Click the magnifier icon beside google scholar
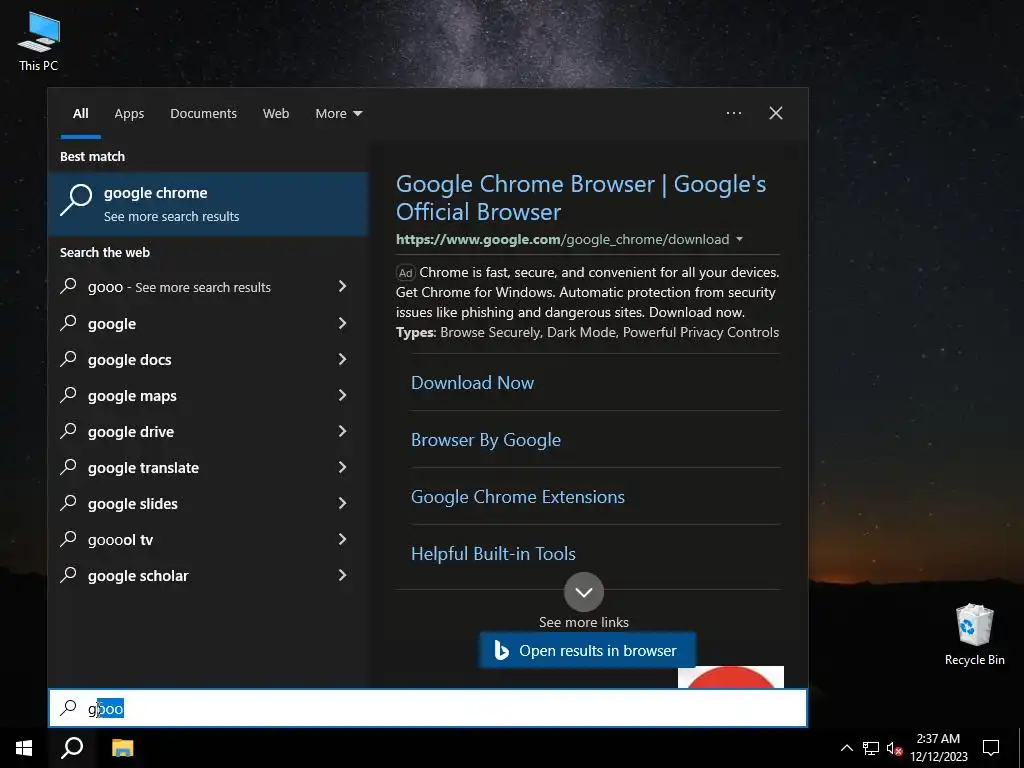This screenshot has width=1024, height=768. click(x=69, y=575)
